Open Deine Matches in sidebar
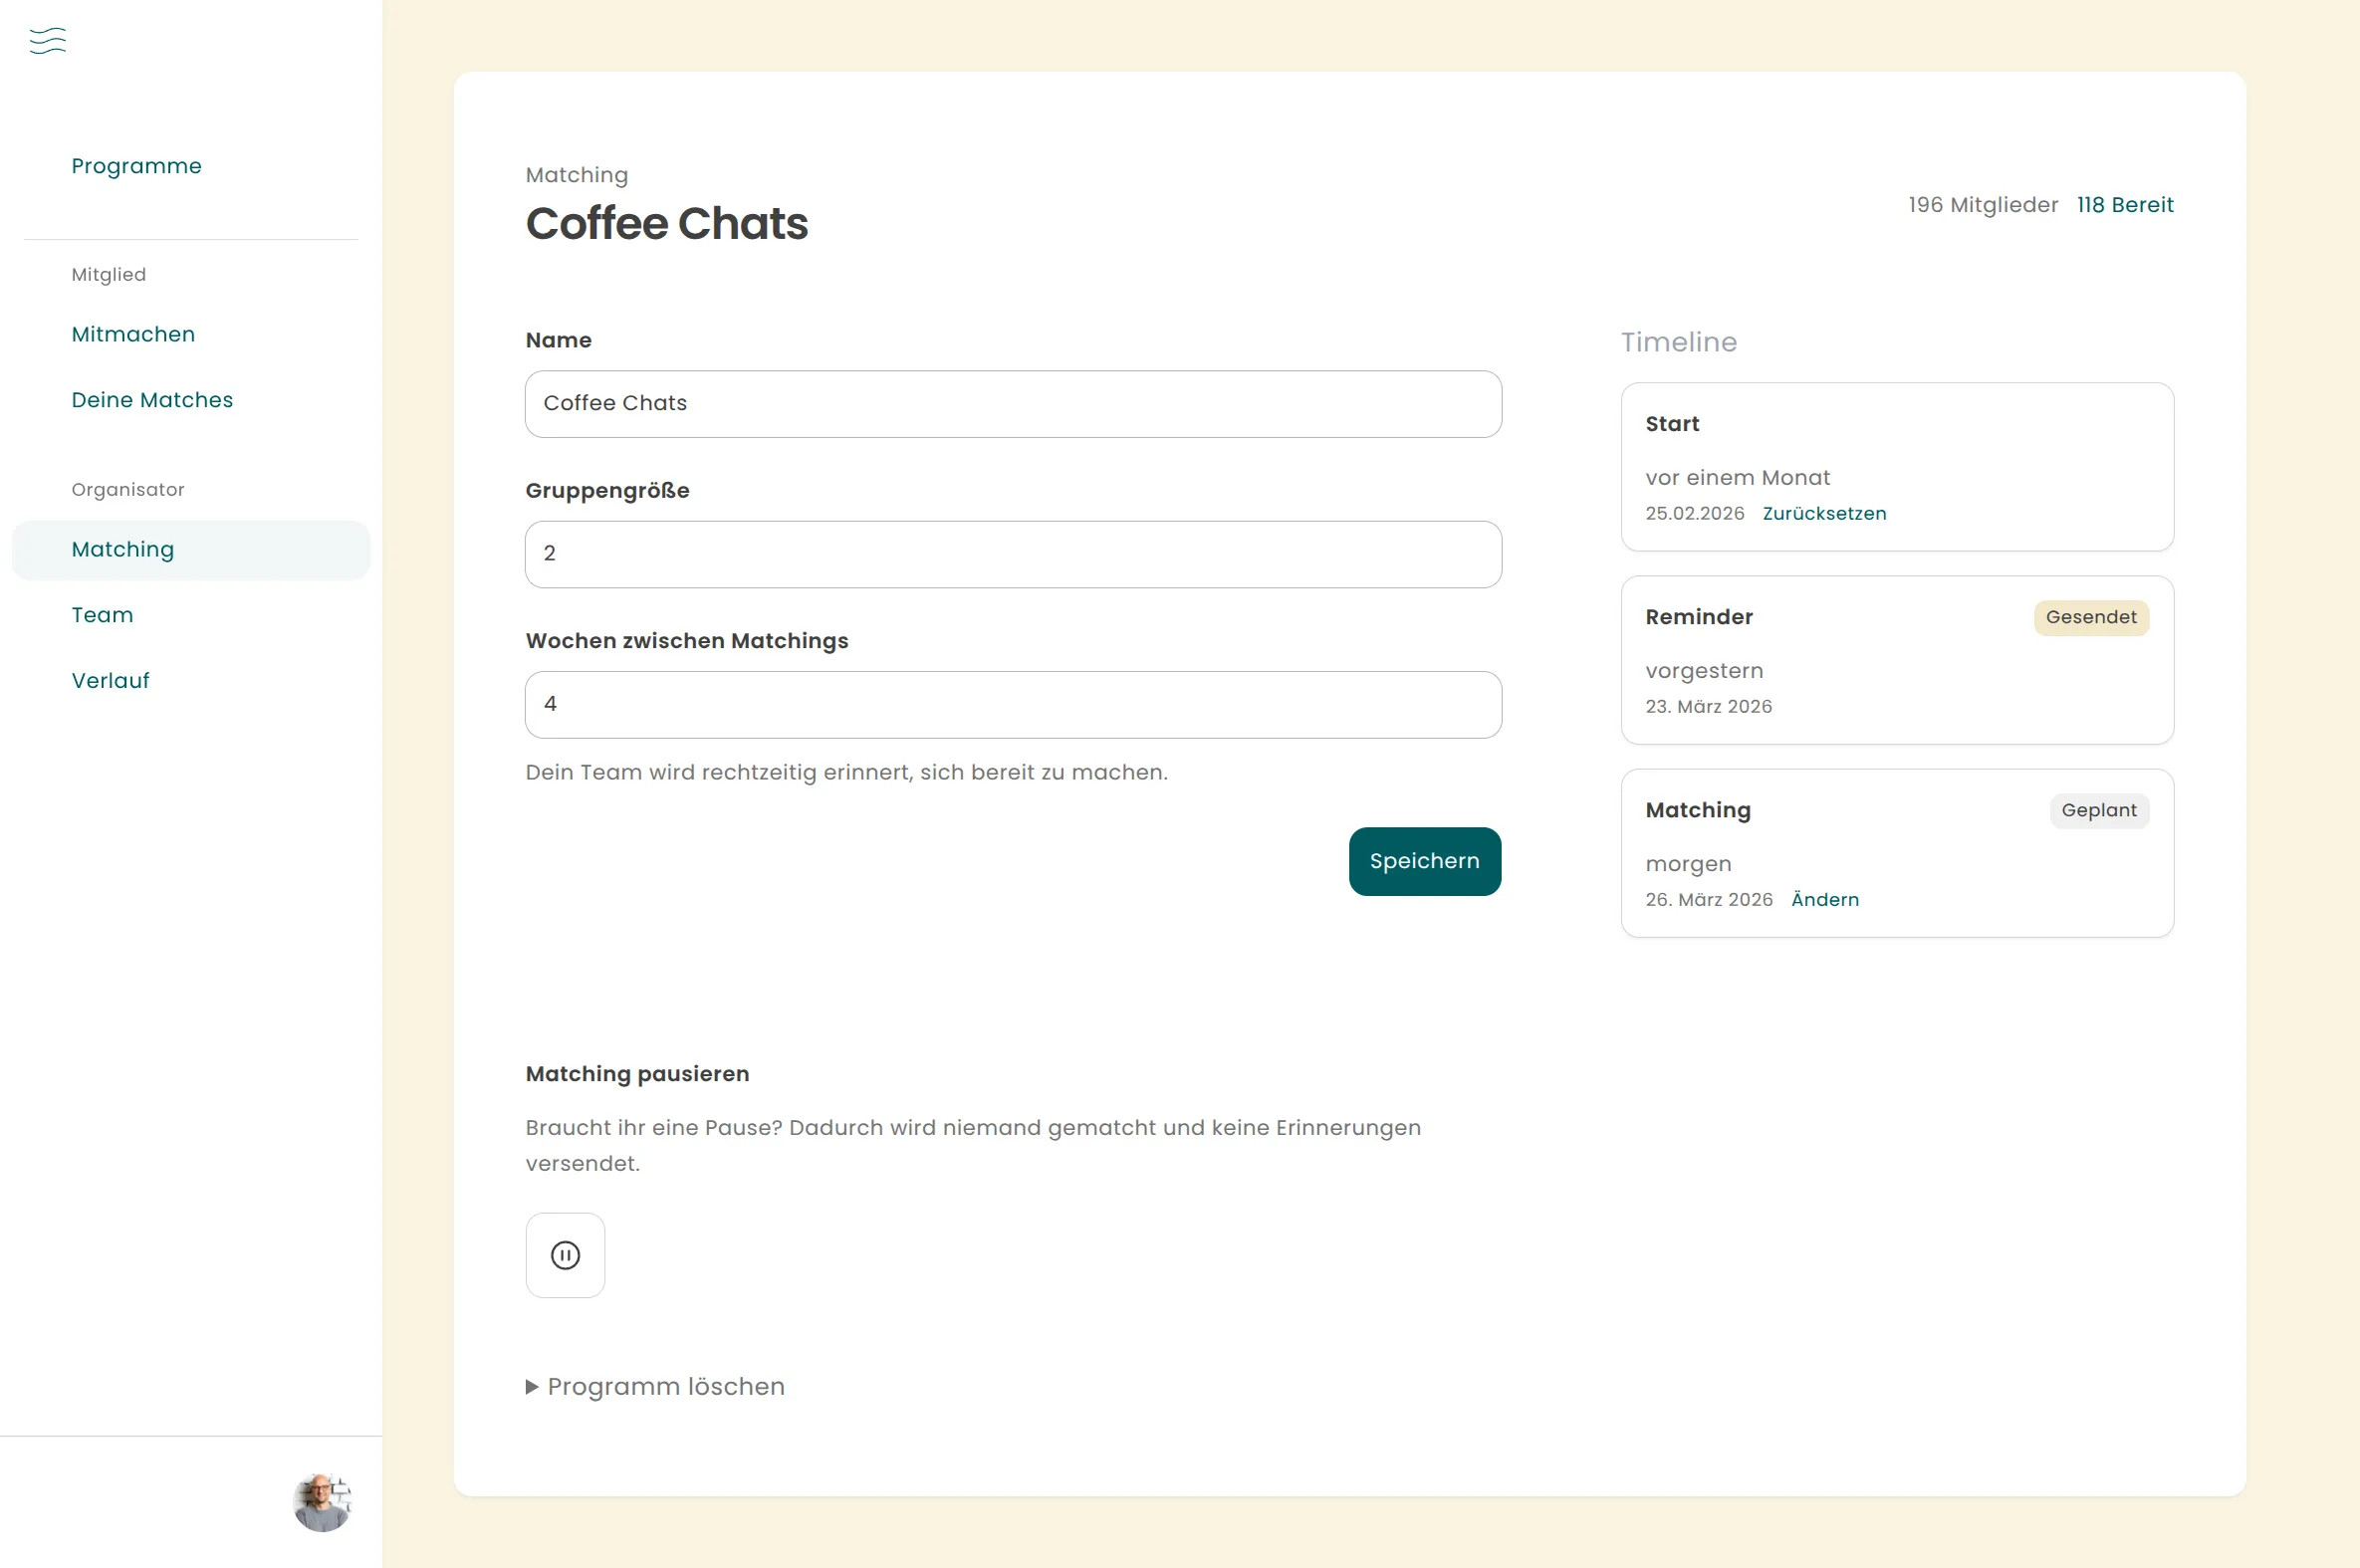The image size is (2360, 1568). pyautogui.click(x=152, y=400)
